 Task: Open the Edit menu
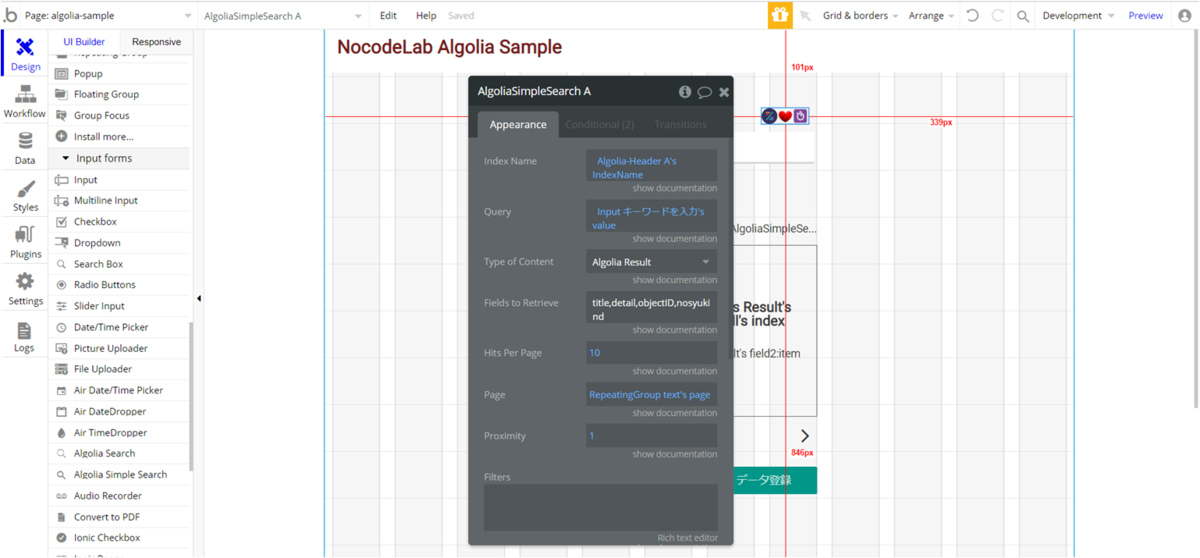(388, 16)
